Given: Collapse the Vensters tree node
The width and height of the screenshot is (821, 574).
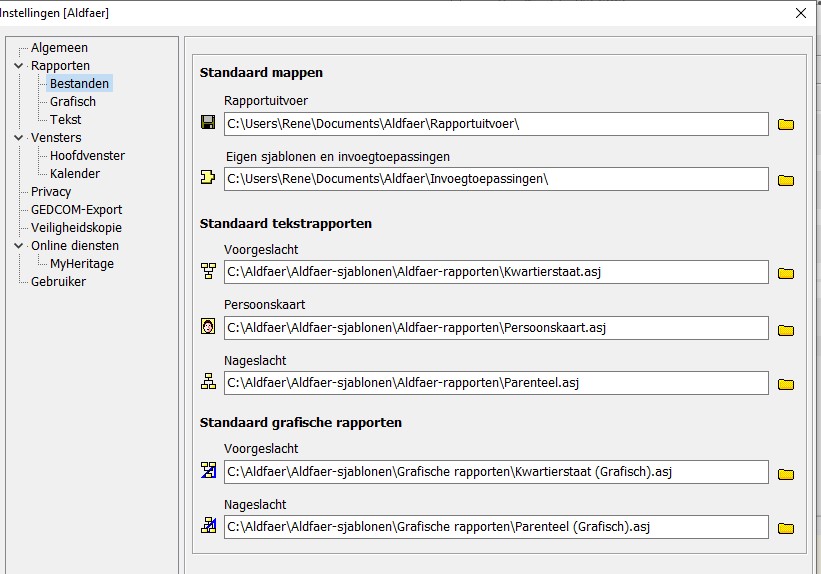Looking at the screenshot, I should coord(18,138).
